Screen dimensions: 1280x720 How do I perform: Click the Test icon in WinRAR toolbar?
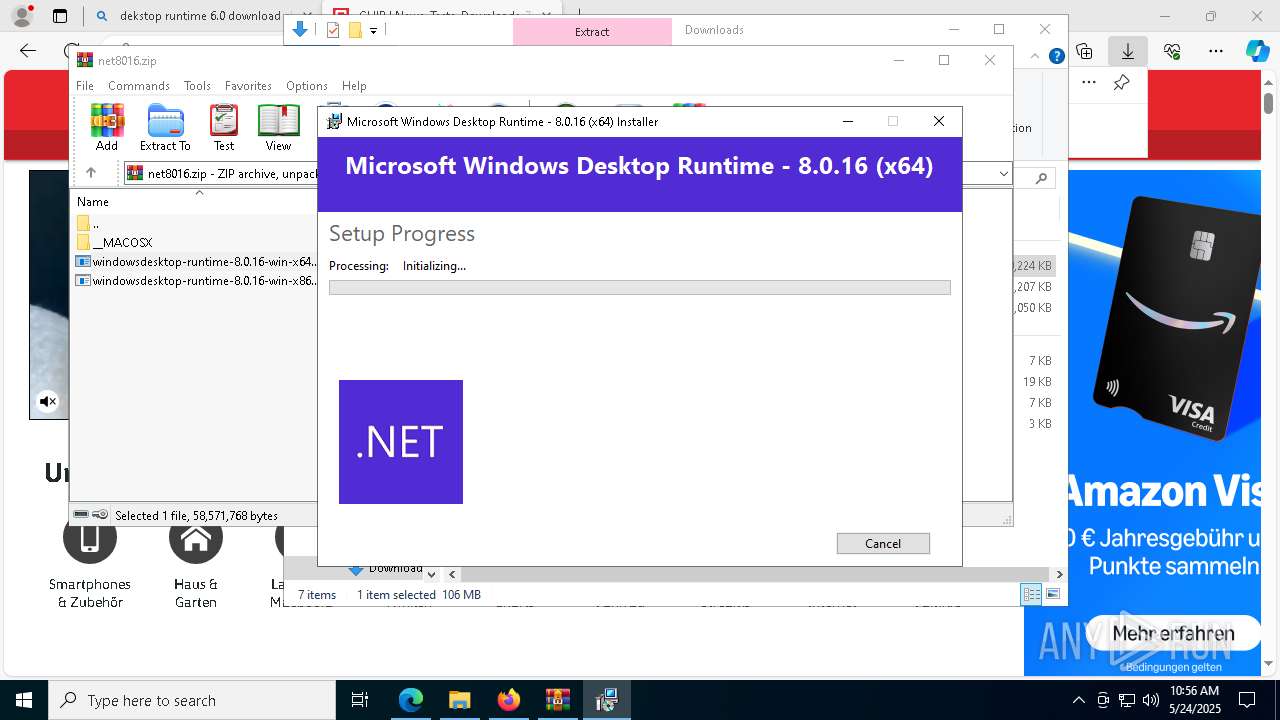[x=224, y=128]
